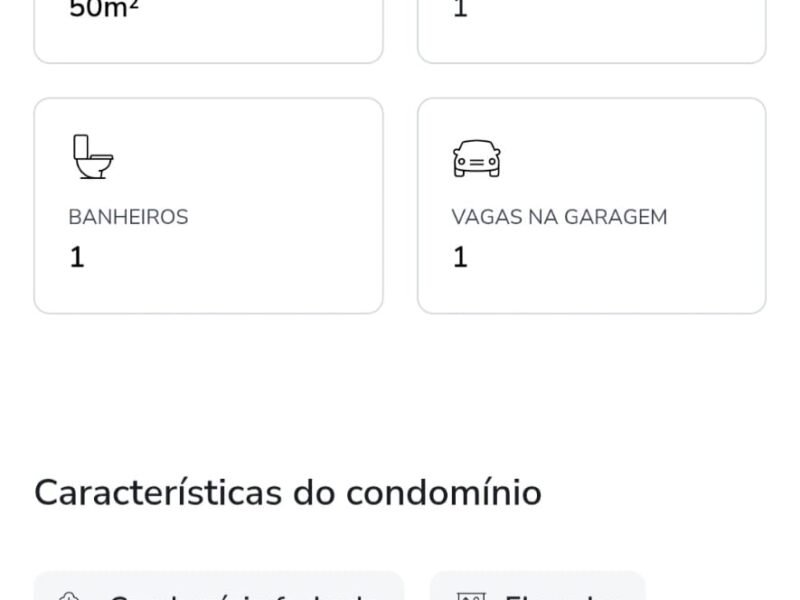Click the bathroom count value 1

(77, 258)
